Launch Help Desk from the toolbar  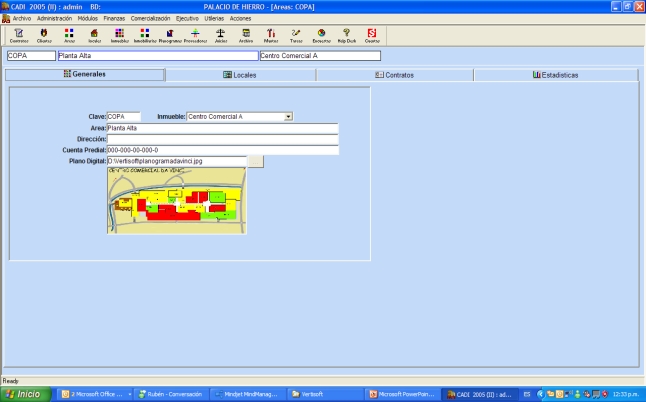(346, 35)
